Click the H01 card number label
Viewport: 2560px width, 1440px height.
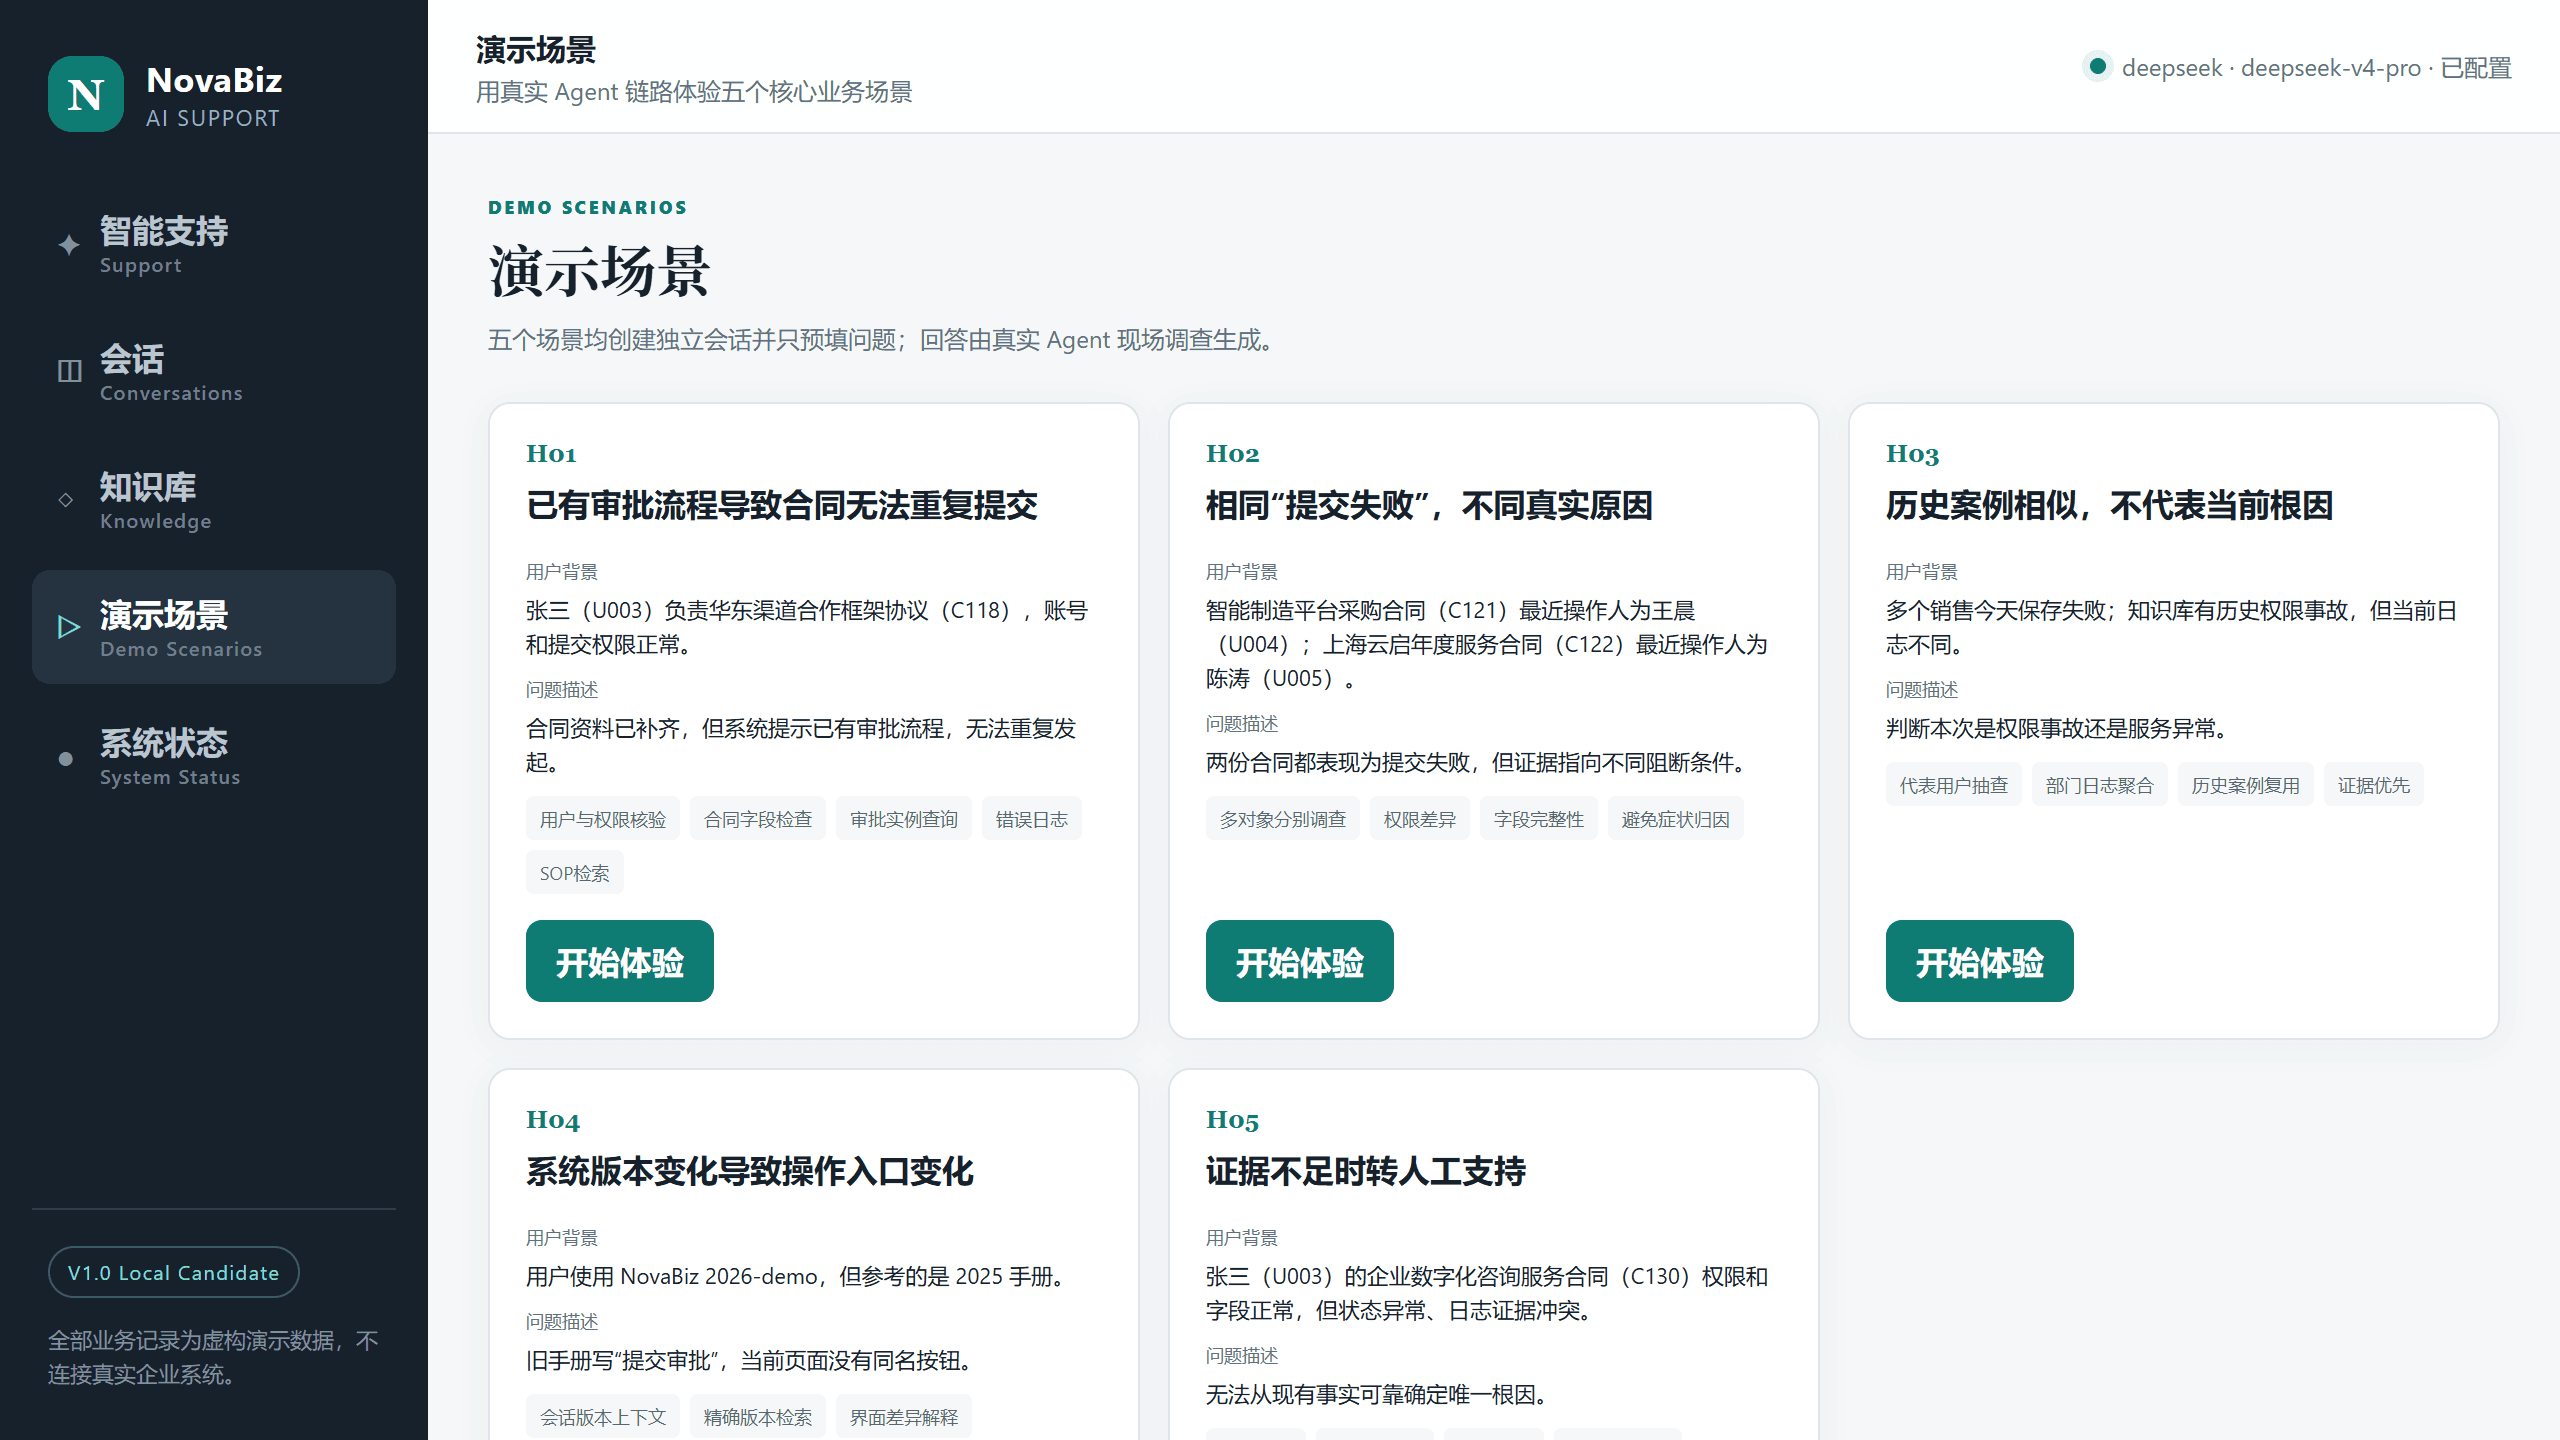pyautogui.click(x=551, y=454)
